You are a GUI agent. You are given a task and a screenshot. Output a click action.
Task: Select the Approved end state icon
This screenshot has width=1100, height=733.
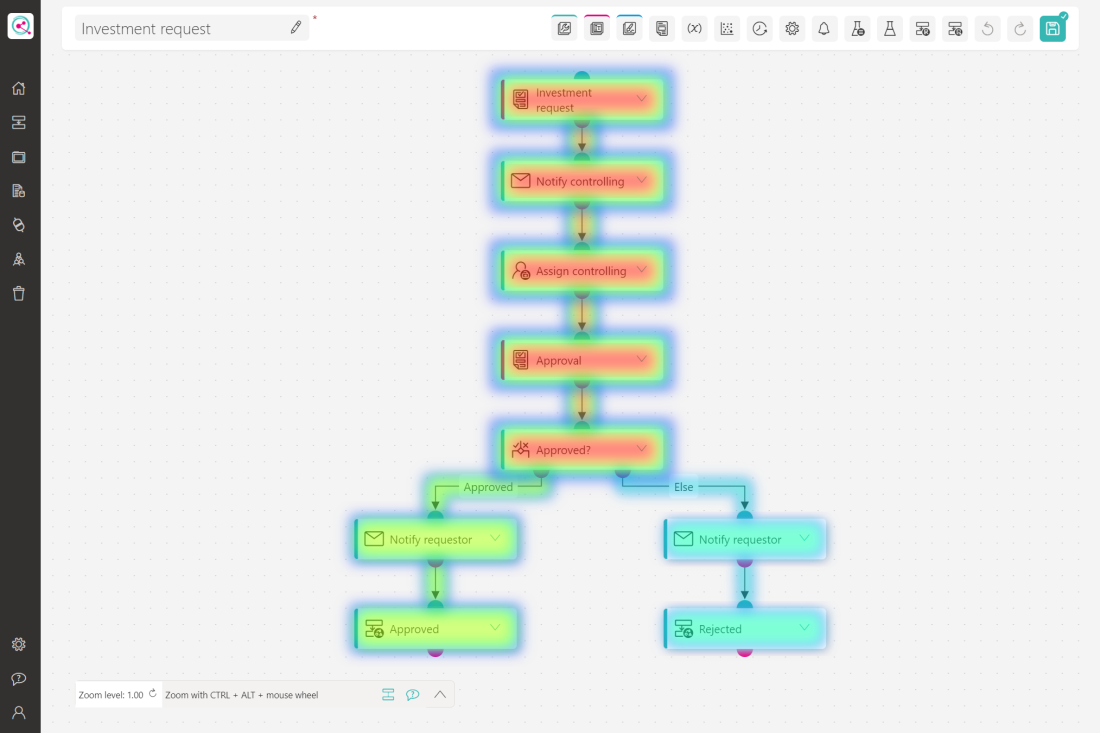click(374, 629)
